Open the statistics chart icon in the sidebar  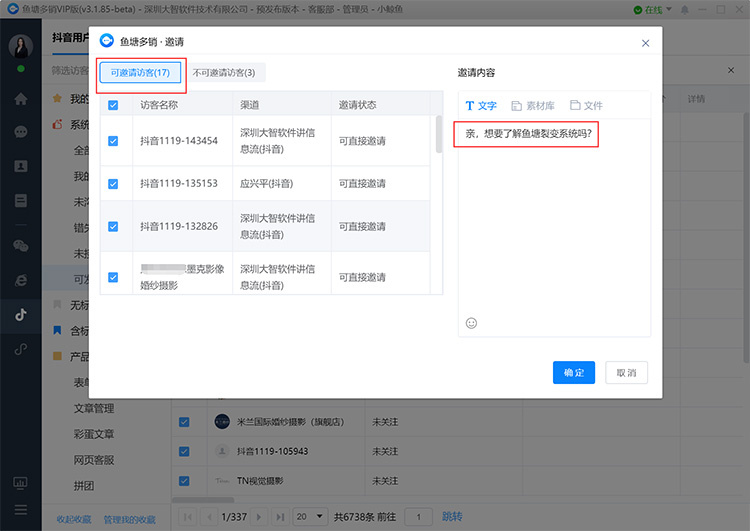coord(21,483)
